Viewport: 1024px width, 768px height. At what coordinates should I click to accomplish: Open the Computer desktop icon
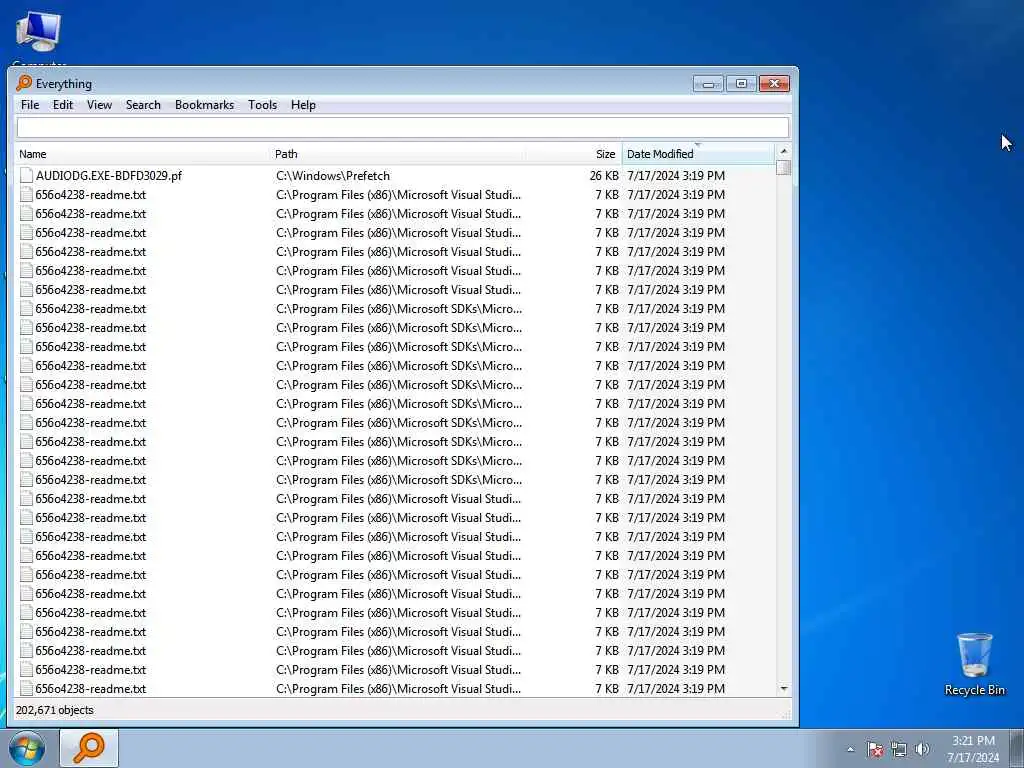(x=39, y=33)
